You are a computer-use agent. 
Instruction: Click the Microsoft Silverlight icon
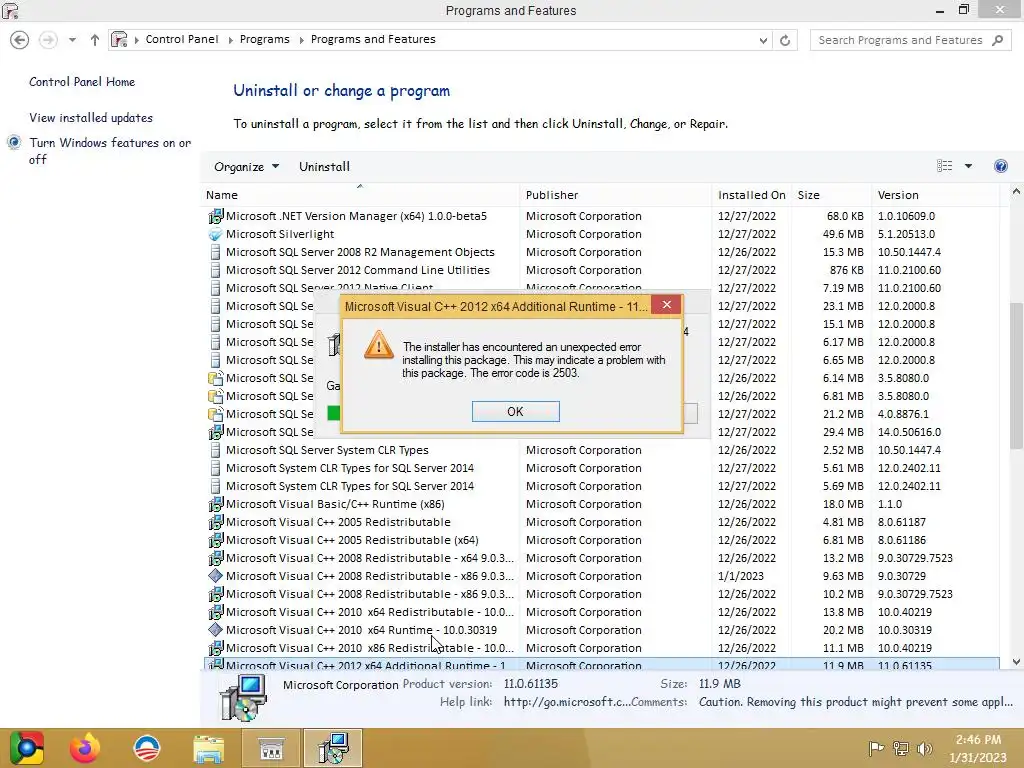point(216,234)
